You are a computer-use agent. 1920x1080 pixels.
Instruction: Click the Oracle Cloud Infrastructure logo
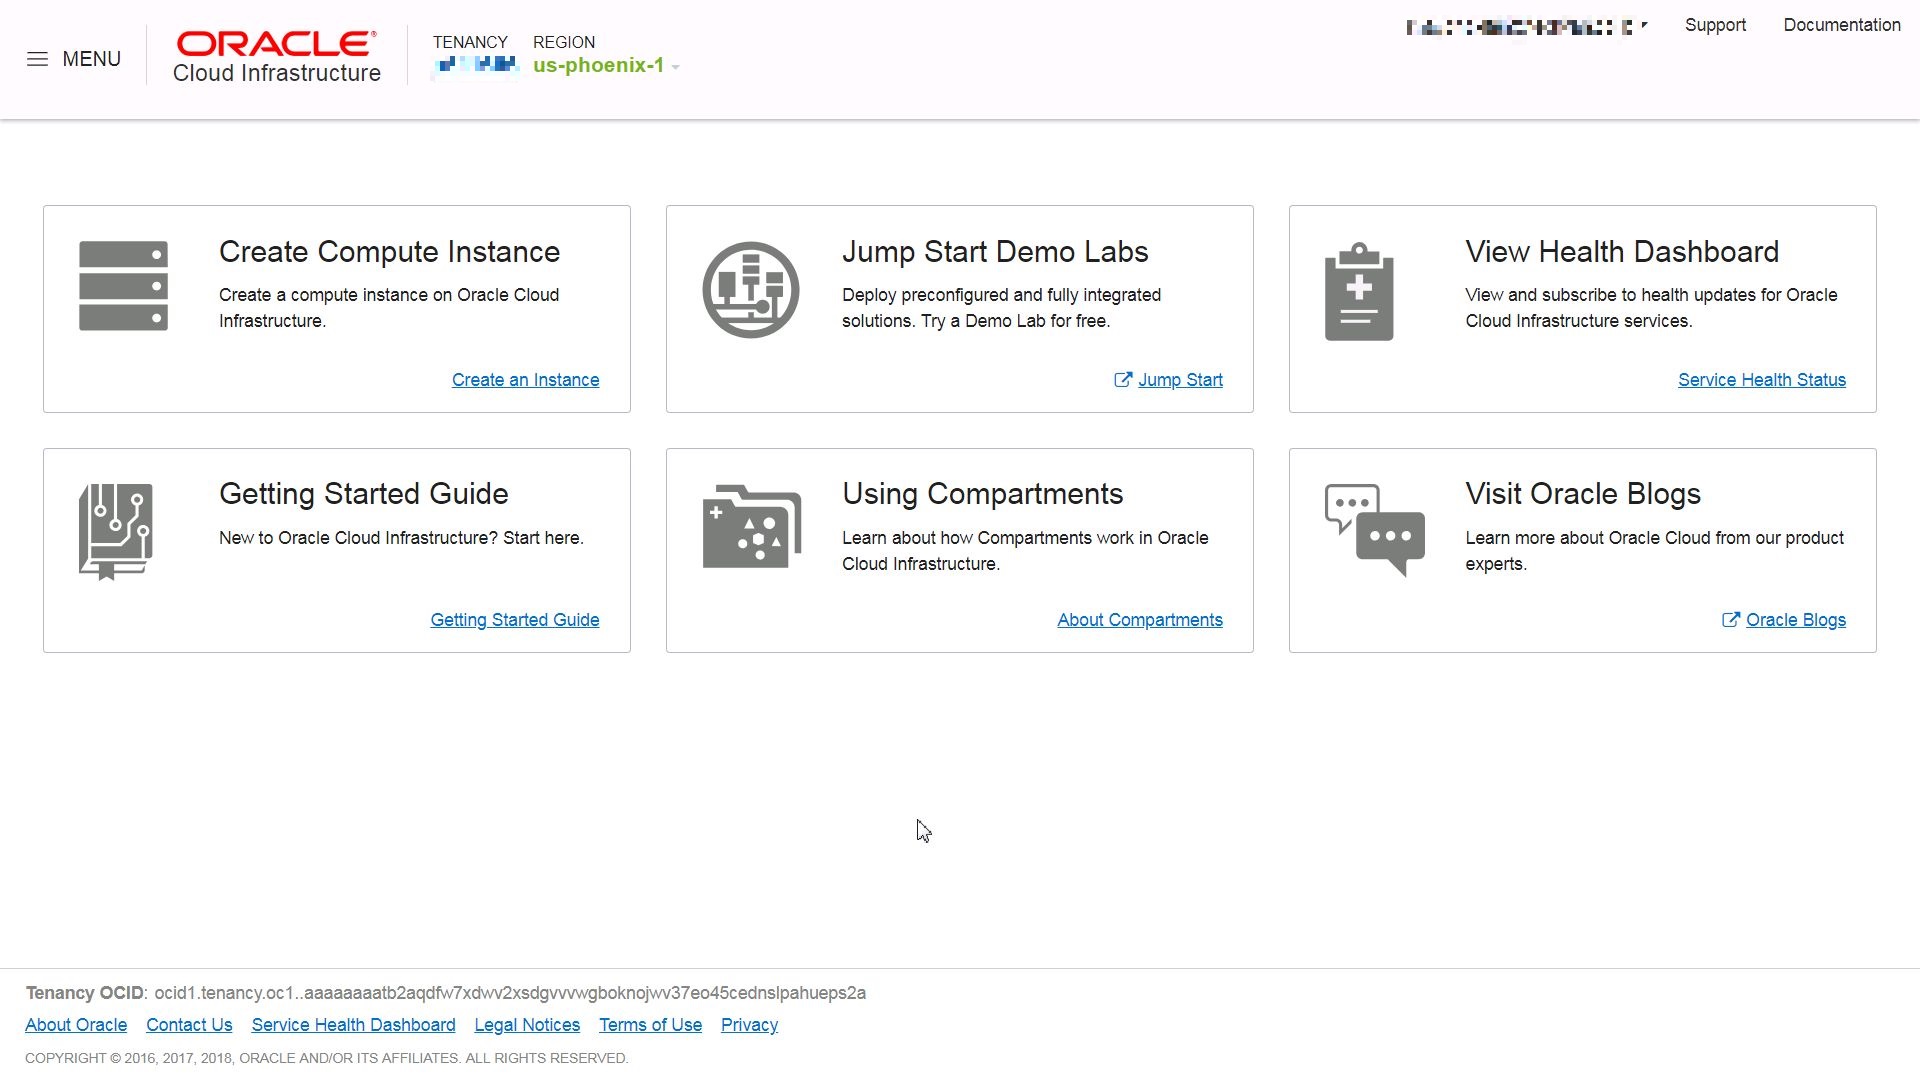tap(277, 58)
